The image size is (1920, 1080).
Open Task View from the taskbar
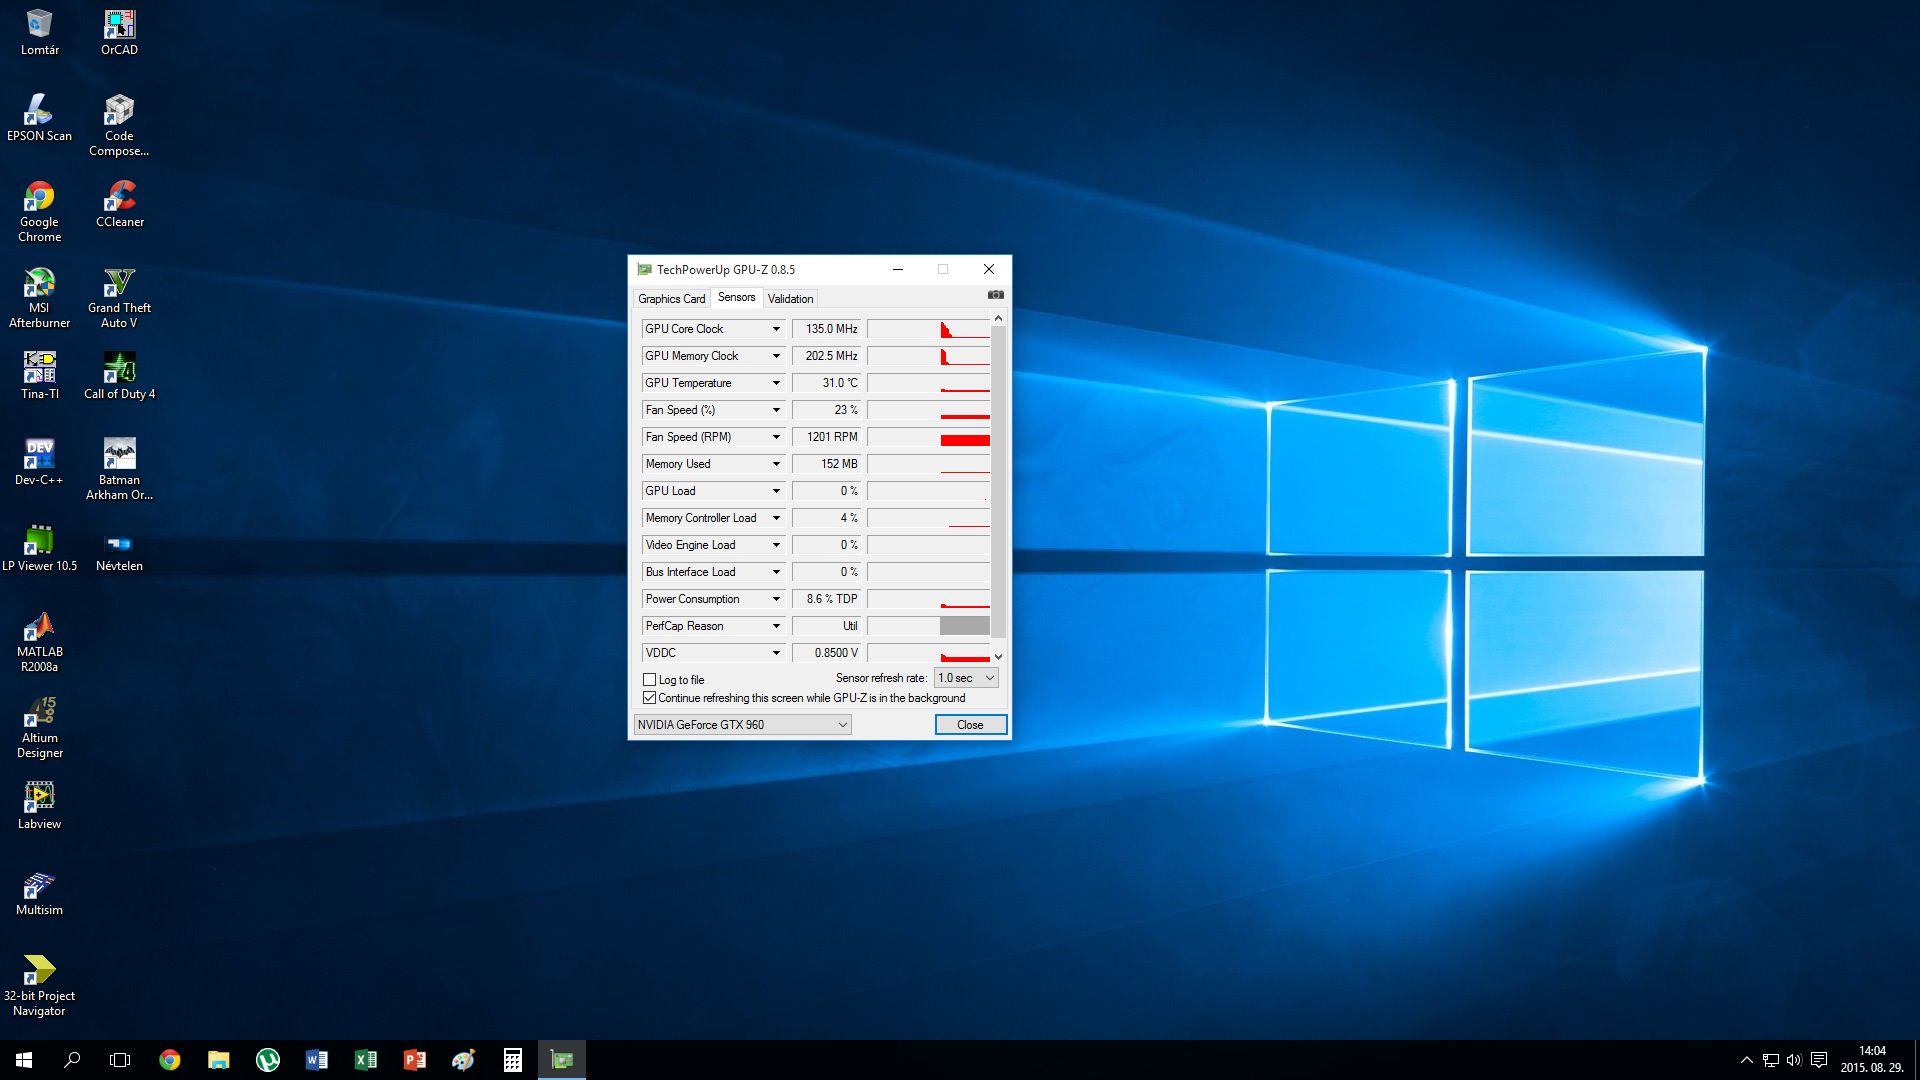tap(120, 1060)
